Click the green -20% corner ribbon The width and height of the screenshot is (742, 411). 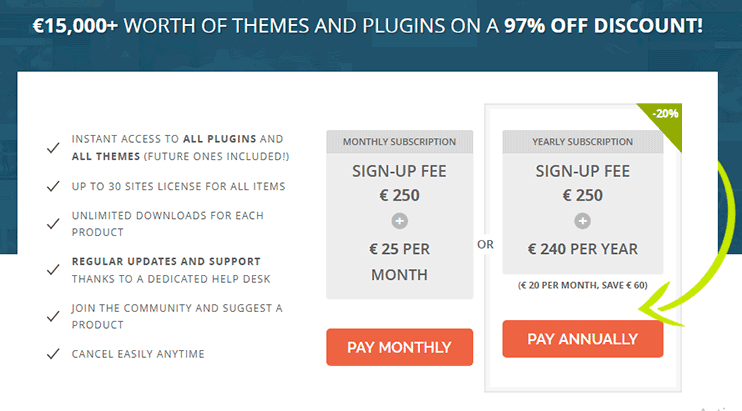[x=665, y=119]
